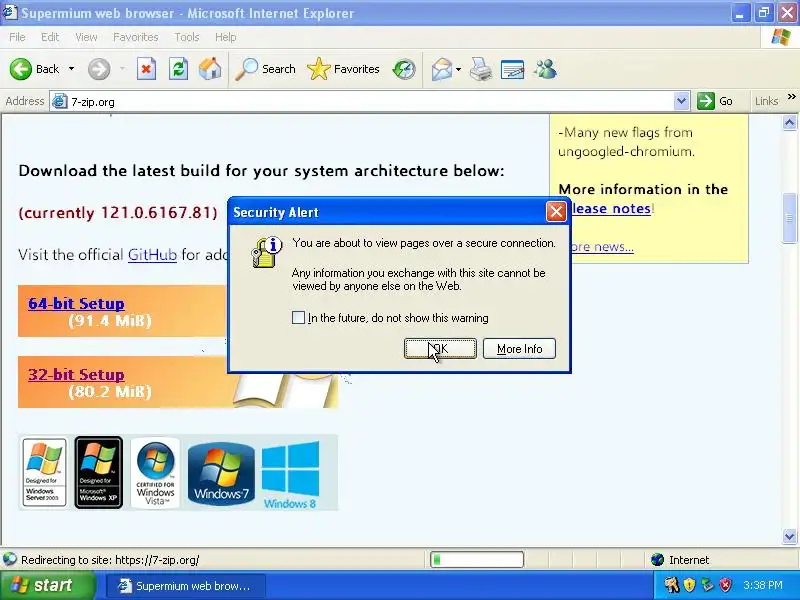This screenshot has height=600, width=800.
Task: Click the Internet Explorer title bar icon
Action: [10, 12]
